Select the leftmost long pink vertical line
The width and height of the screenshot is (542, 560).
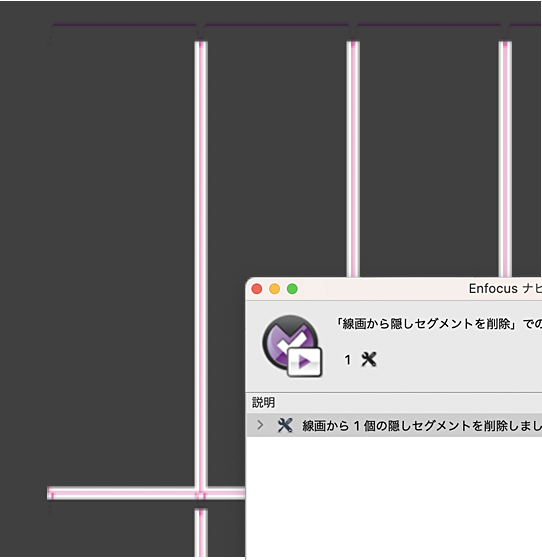coord(201,264)
